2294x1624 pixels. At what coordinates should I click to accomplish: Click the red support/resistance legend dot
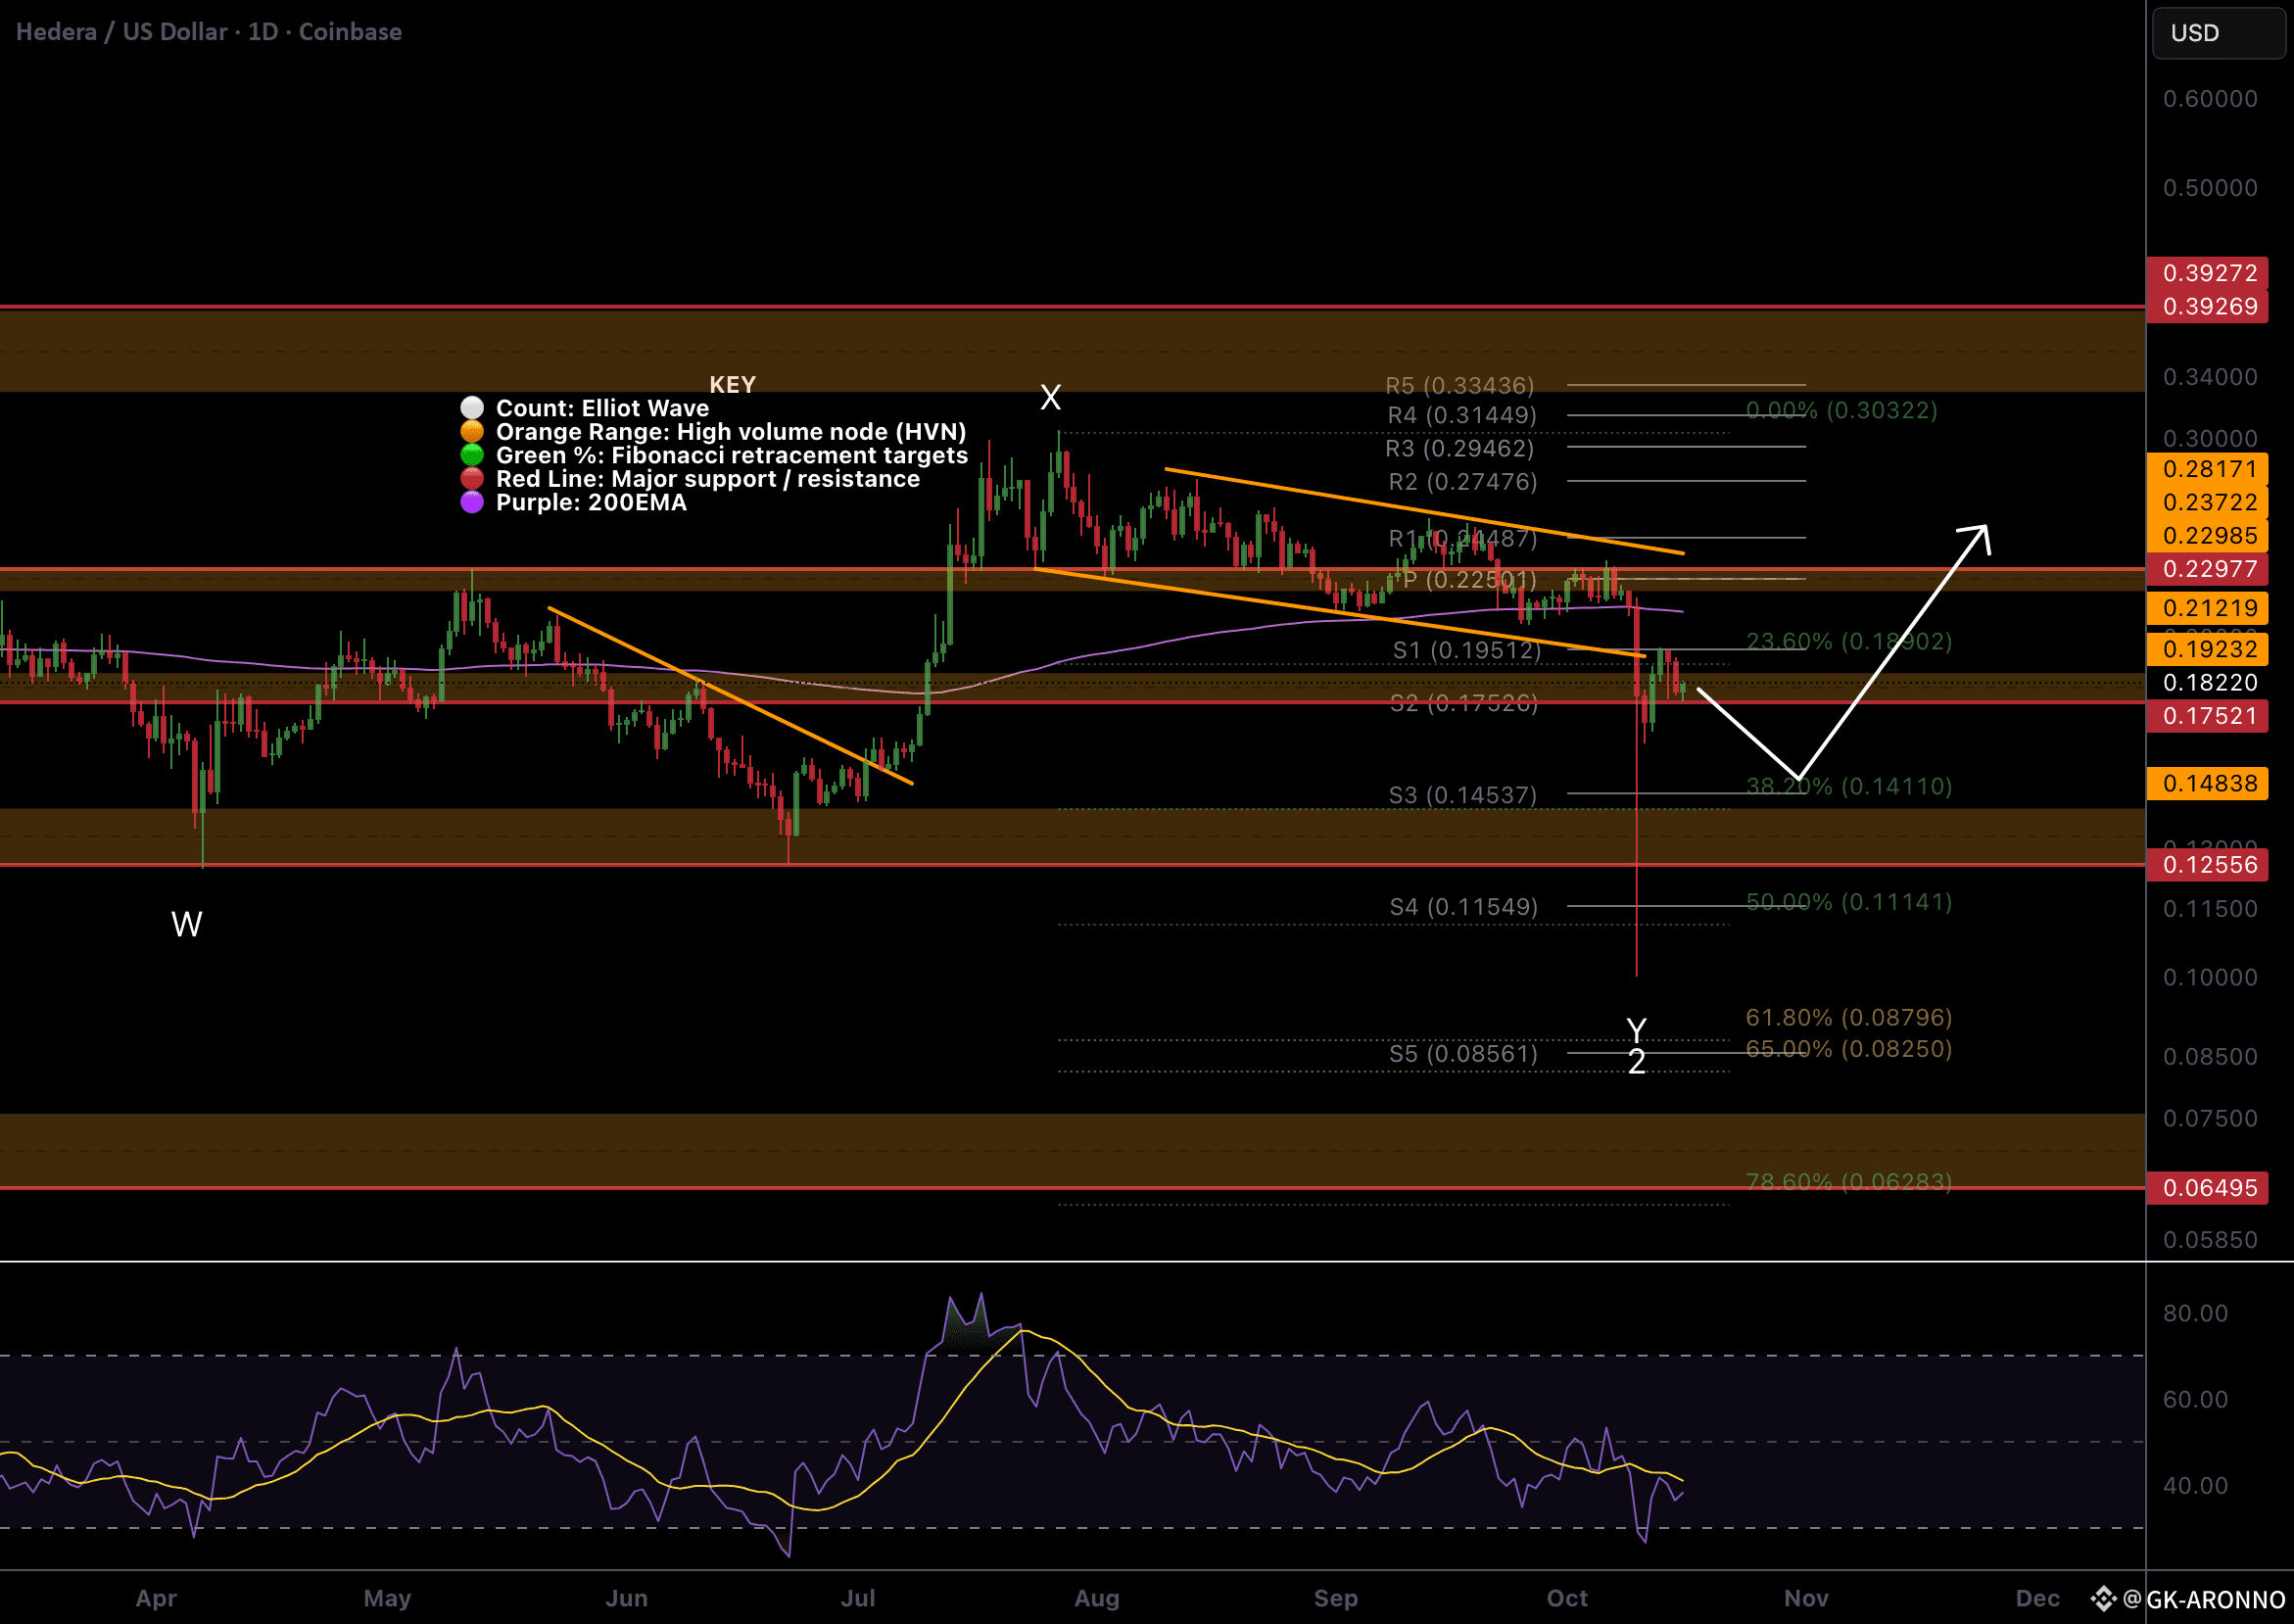point(472,479)
